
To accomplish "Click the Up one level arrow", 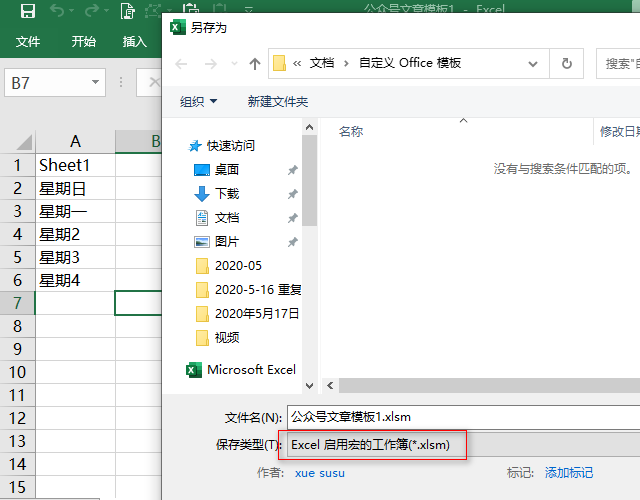I will click(x=255, y=64).
